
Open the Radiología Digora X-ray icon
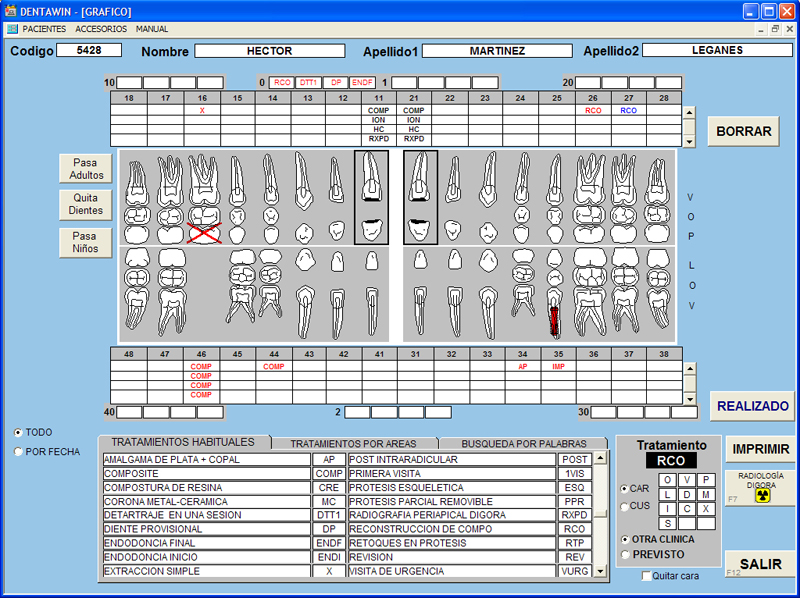(762, 494)
